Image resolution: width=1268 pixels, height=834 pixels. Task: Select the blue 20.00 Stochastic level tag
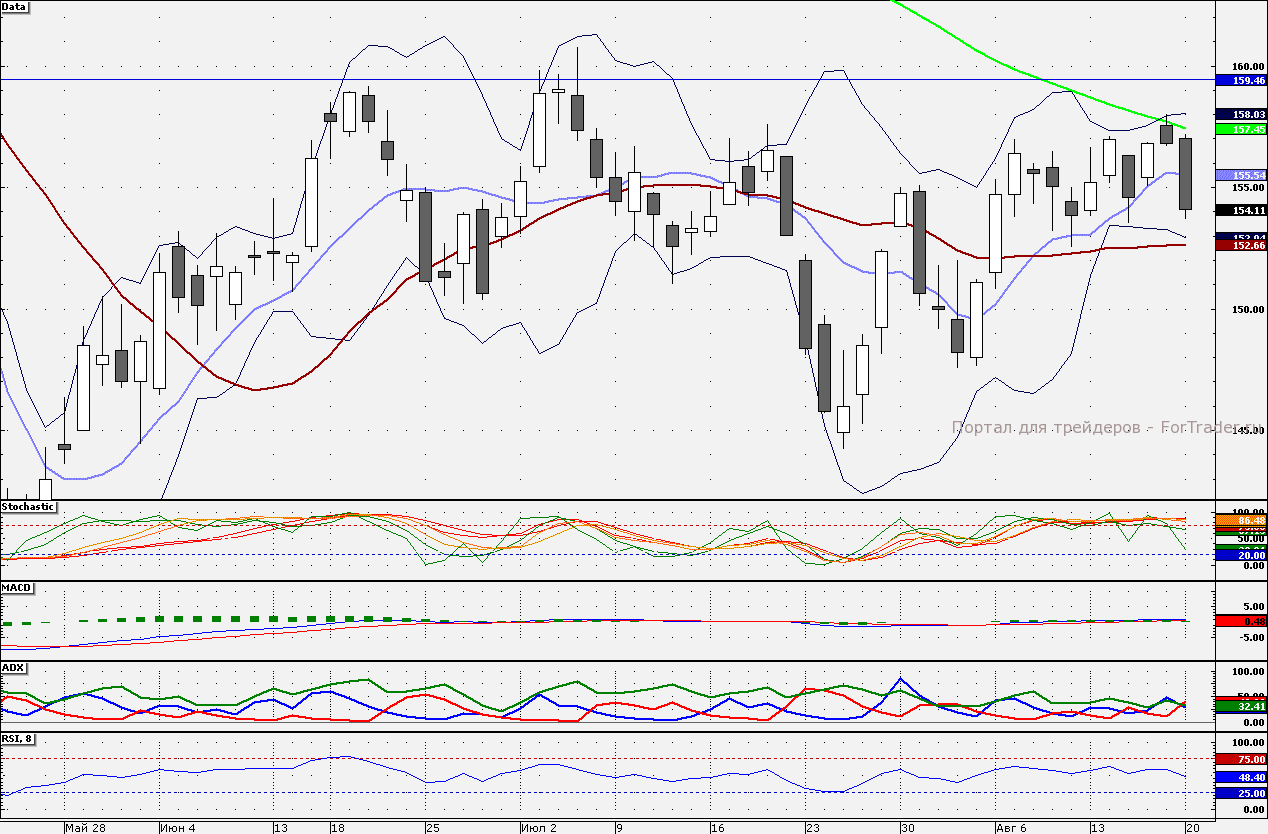[x=1240, y=555]
